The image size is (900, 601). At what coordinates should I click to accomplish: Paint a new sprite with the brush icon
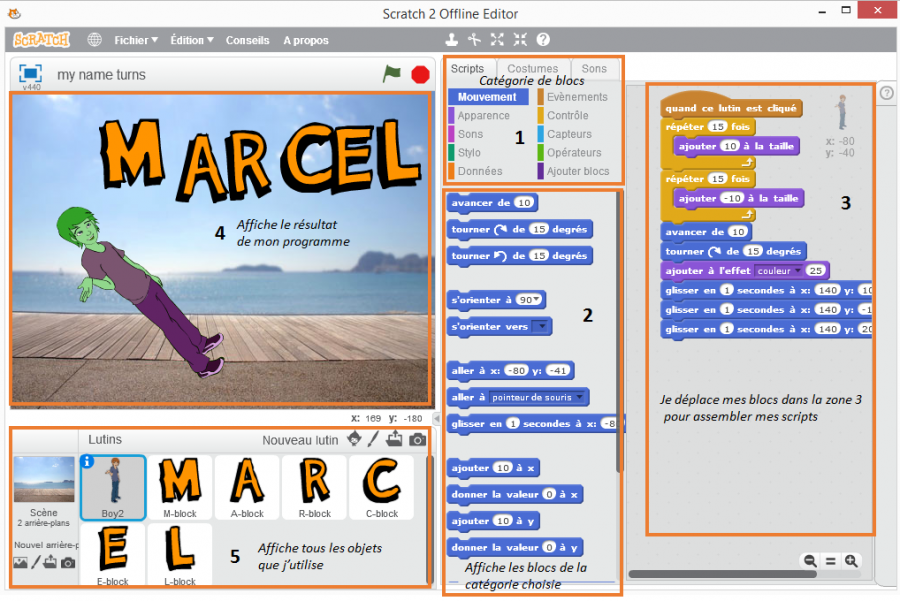pyautogui.click(x=373, y=440)
